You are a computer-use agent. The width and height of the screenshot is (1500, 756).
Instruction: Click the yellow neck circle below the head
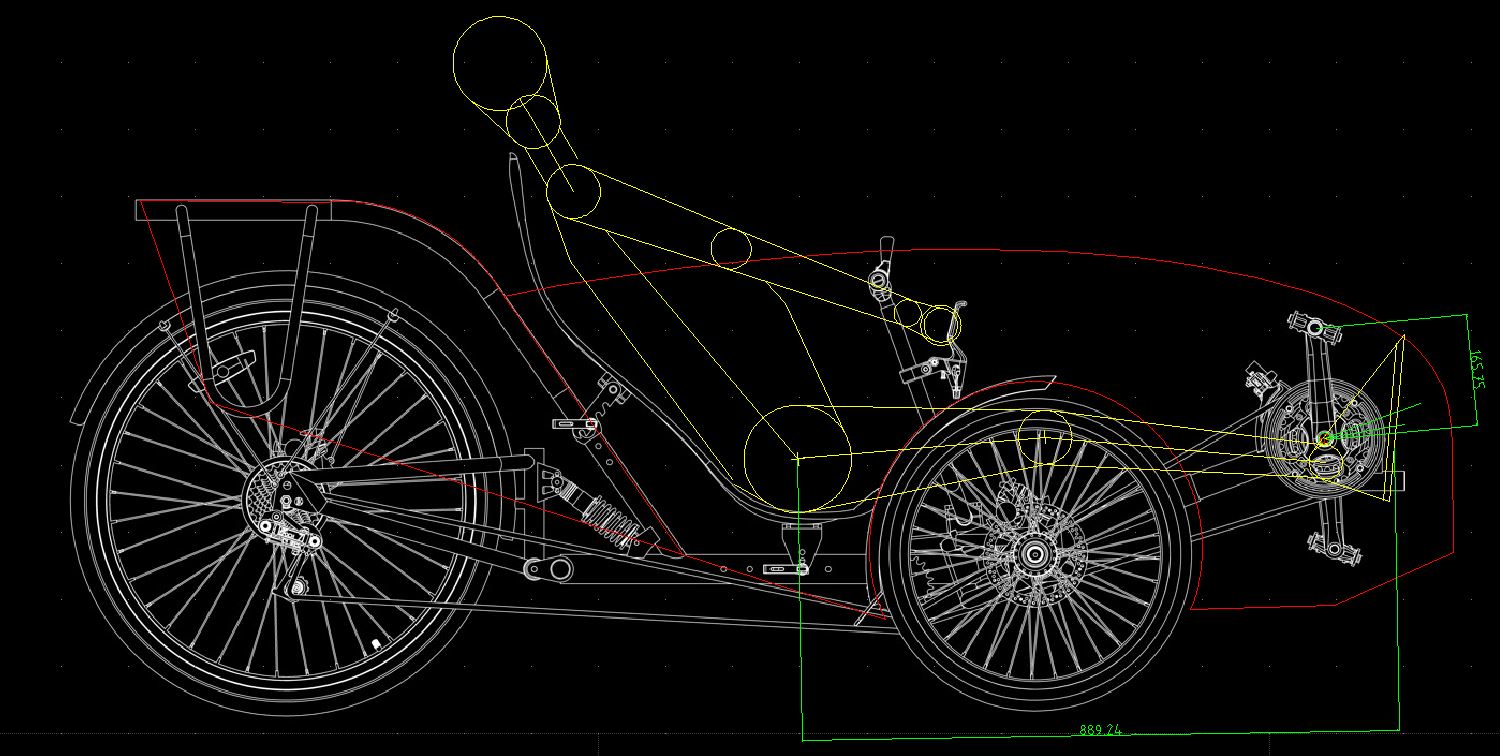coord(532,121)
